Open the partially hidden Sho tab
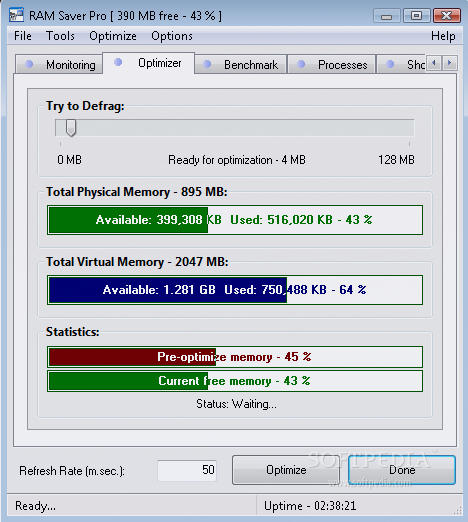The height and width of the screenshot is (522, 468). coord(401,64)
